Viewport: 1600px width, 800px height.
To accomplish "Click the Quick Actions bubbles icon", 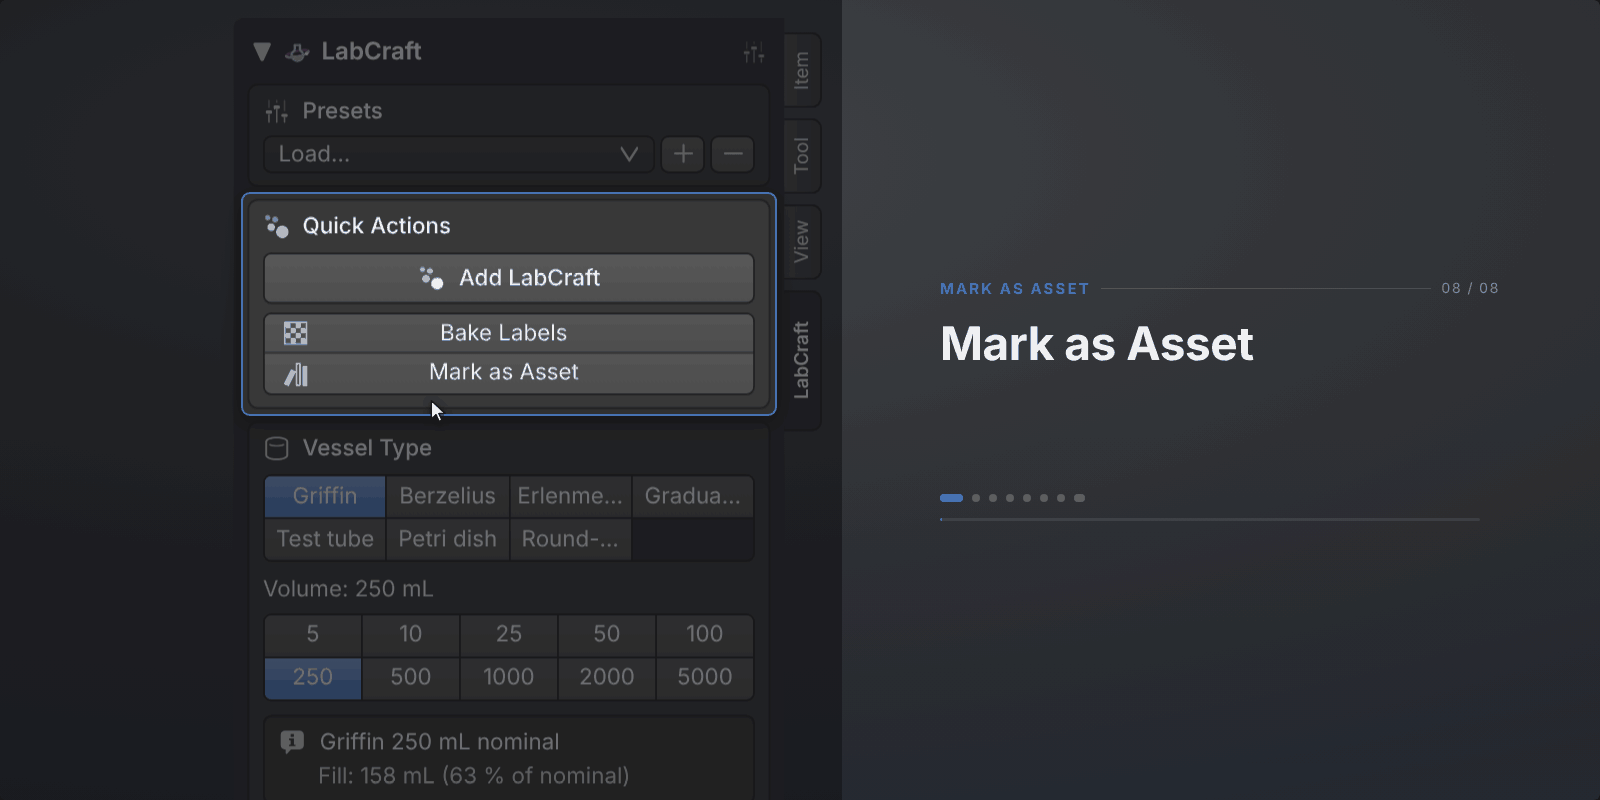I will point(277,226).
